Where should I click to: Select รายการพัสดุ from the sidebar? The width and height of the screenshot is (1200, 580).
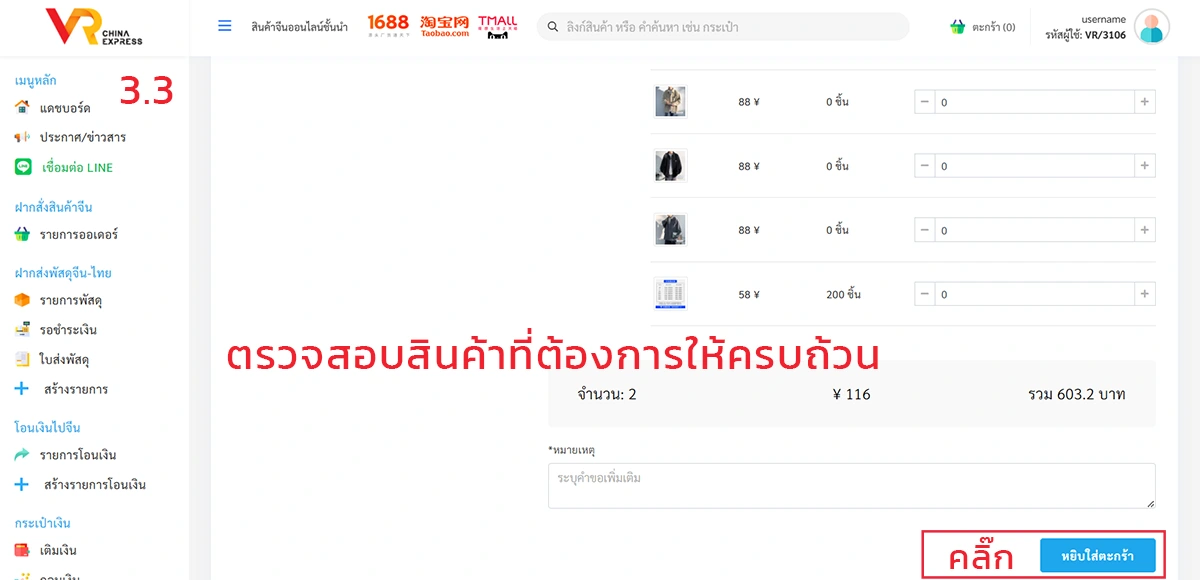(71, 300)
